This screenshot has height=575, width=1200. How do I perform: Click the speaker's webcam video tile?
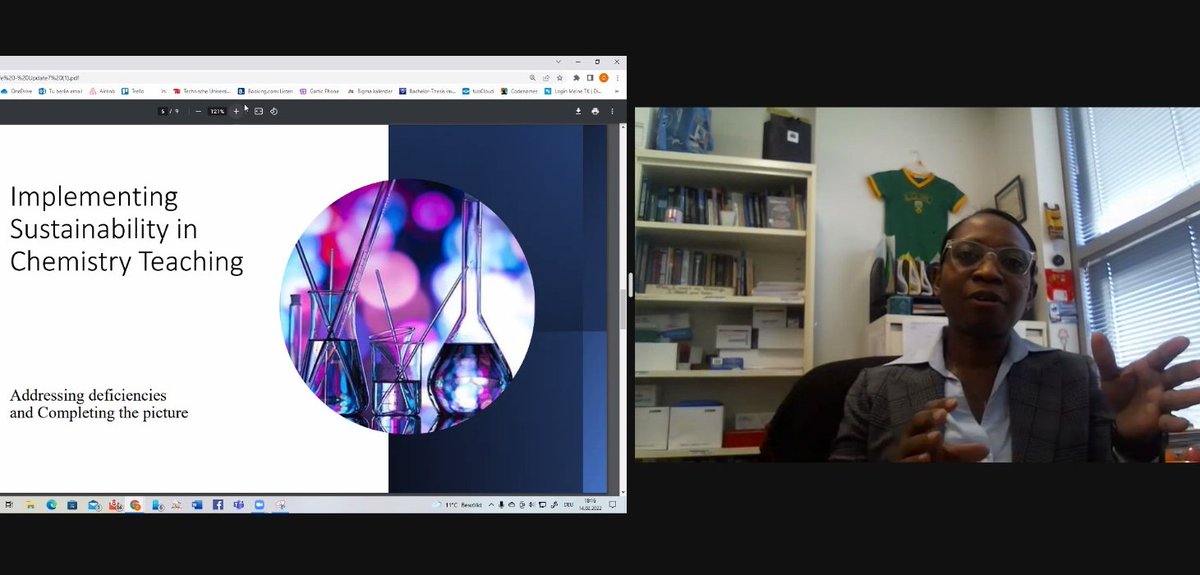[x=917, y=284]
